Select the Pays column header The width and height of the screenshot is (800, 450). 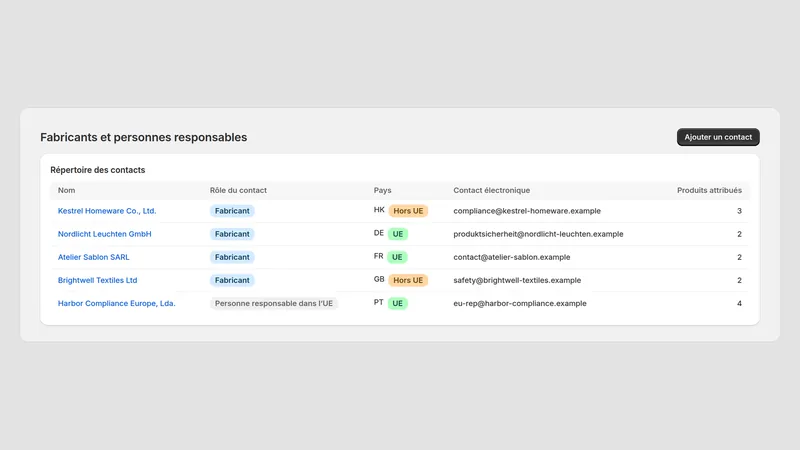click(x=382, y=190)
